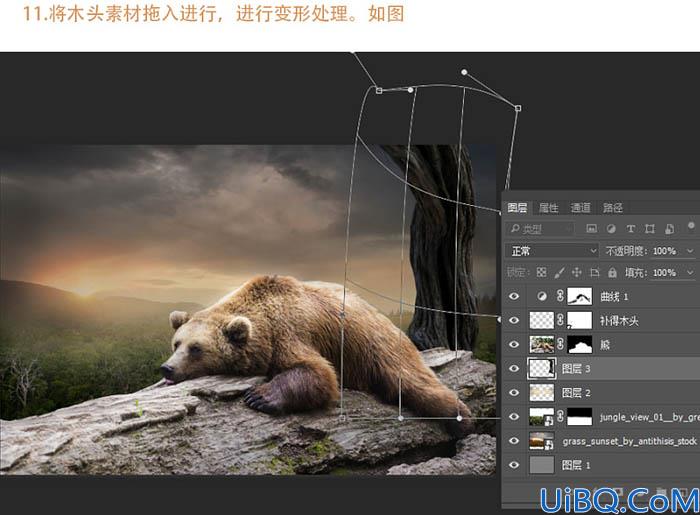
Task: Filter layers by pixel layer icon
Action: (592, 229)
